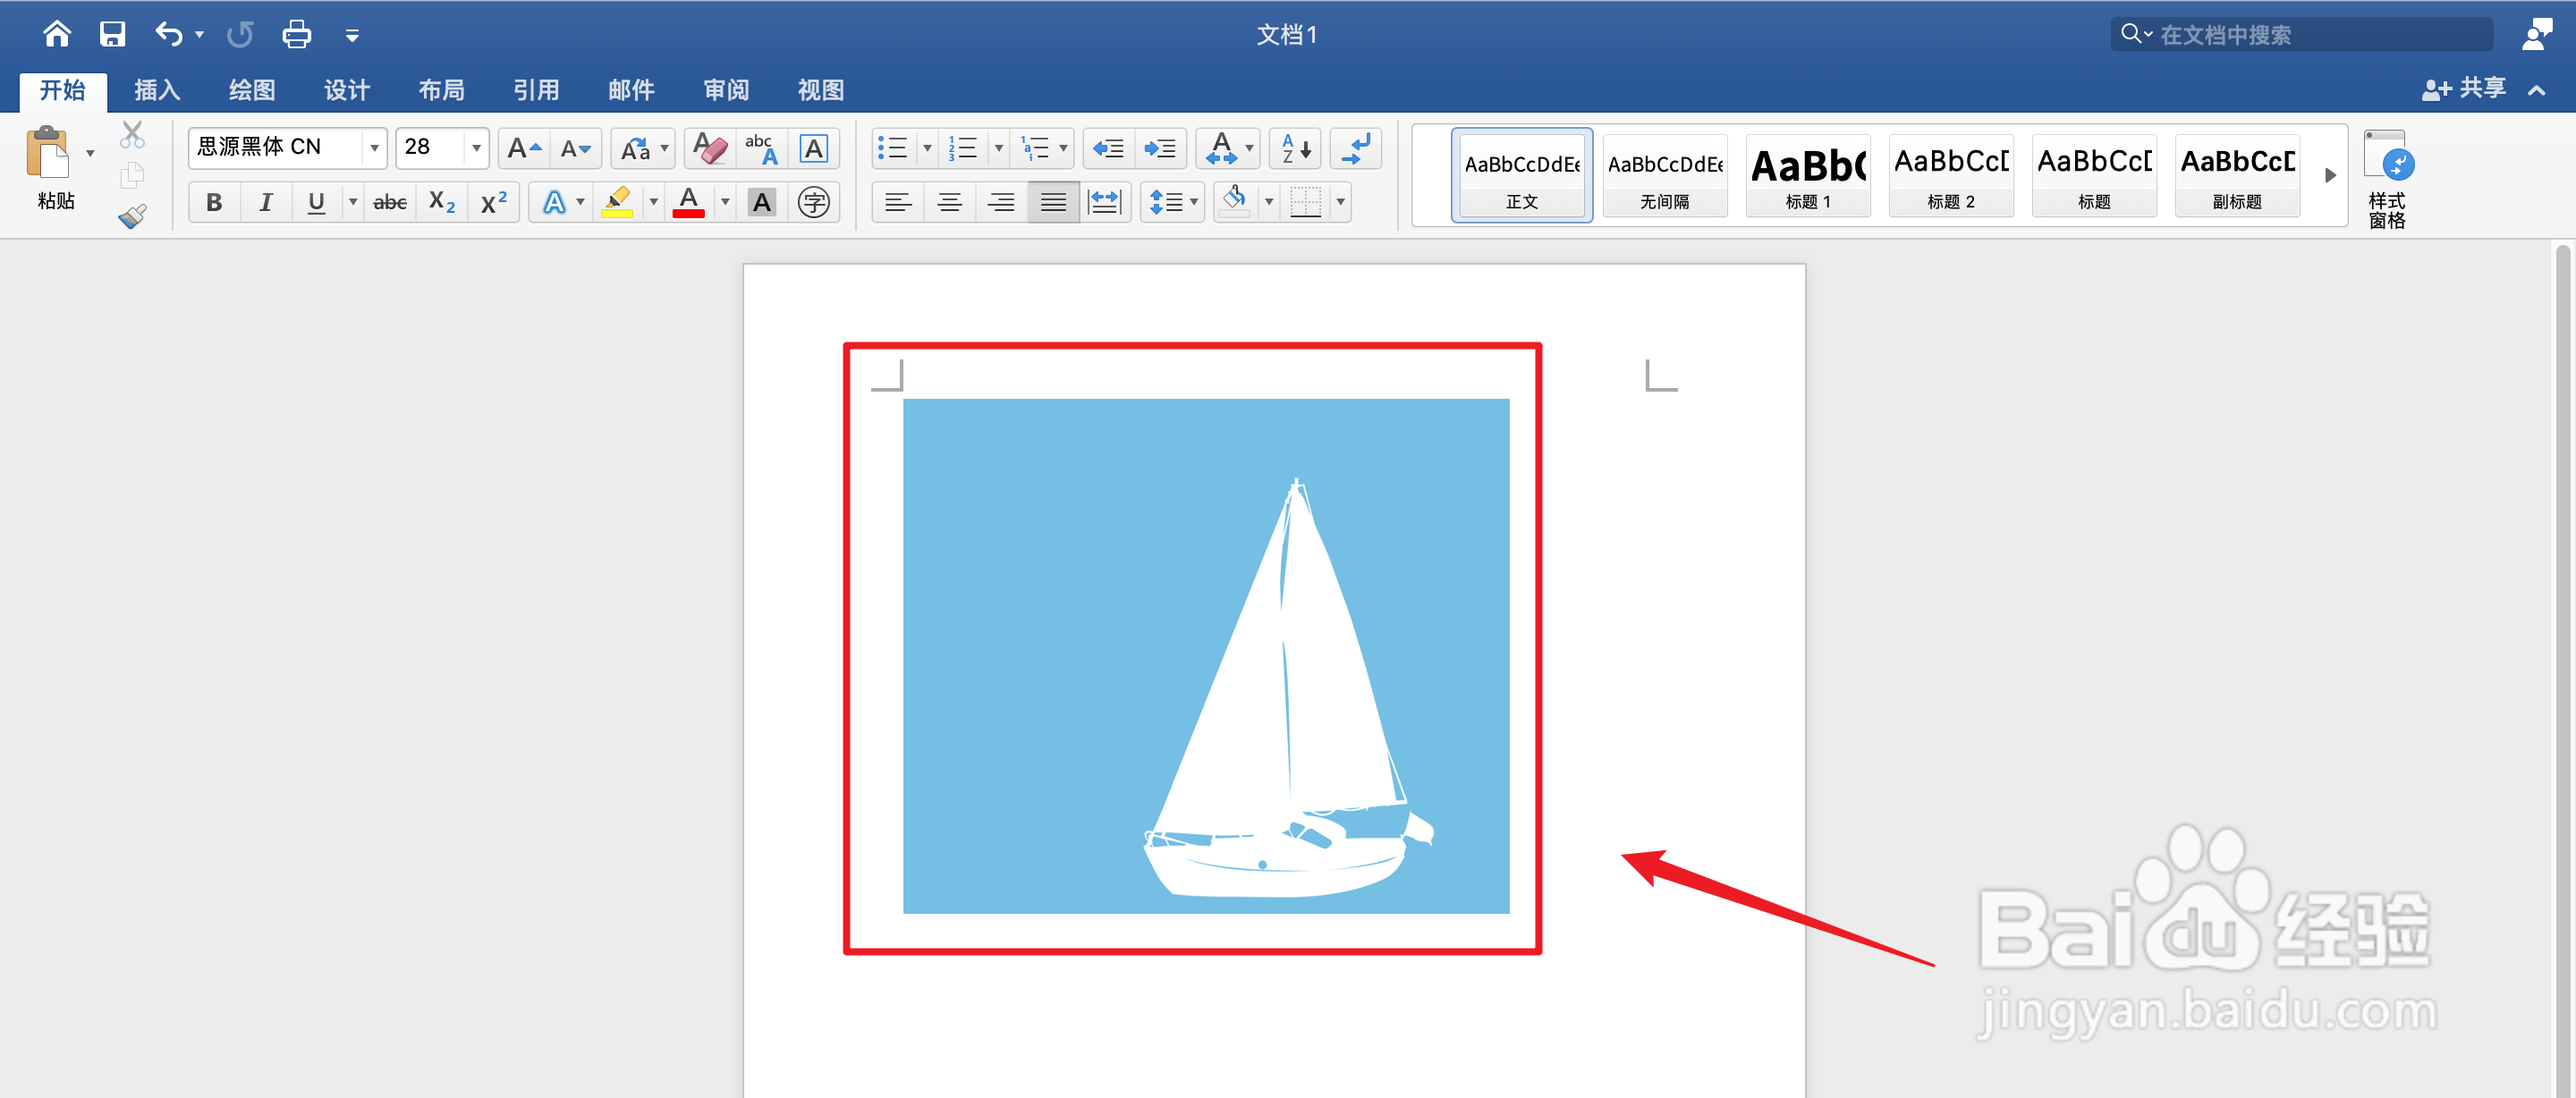Decrease paragraph indent
The width and height of the screenshot is (2576, 1098).
pos(1108,148)
